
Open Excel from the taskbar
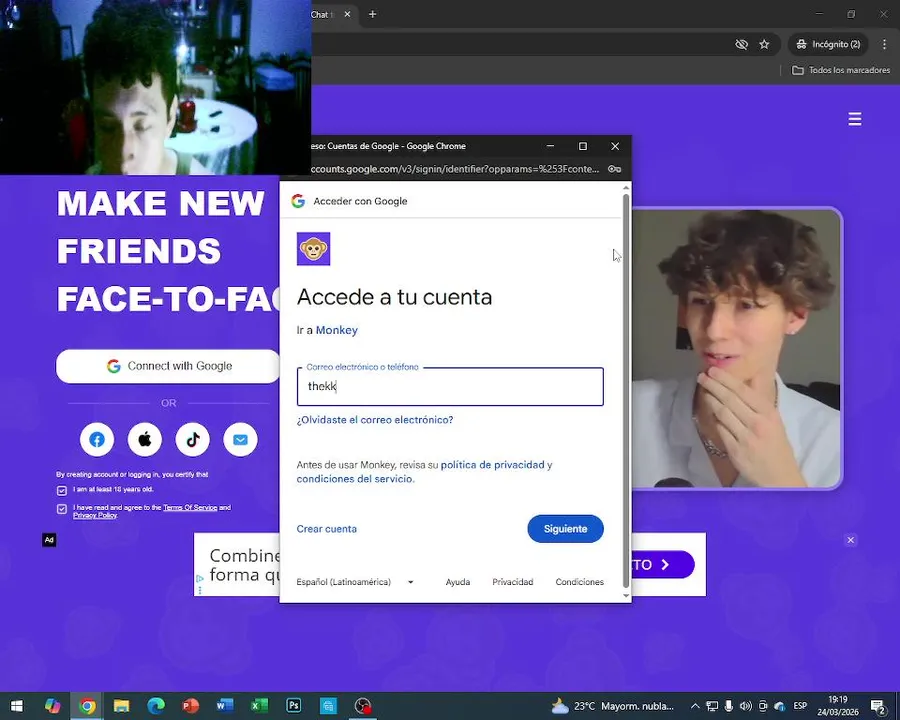259,706
